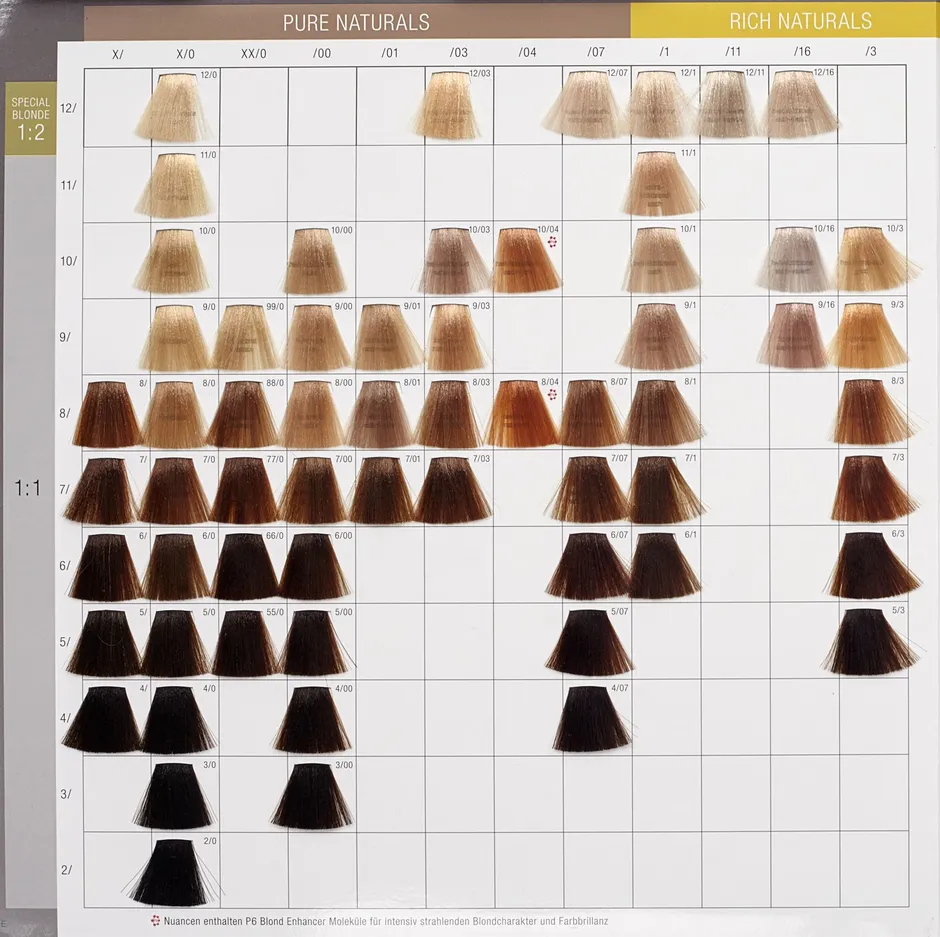
Task: Choose swatch 10/03
Action: pyautogui.click(x=454, y=260)
